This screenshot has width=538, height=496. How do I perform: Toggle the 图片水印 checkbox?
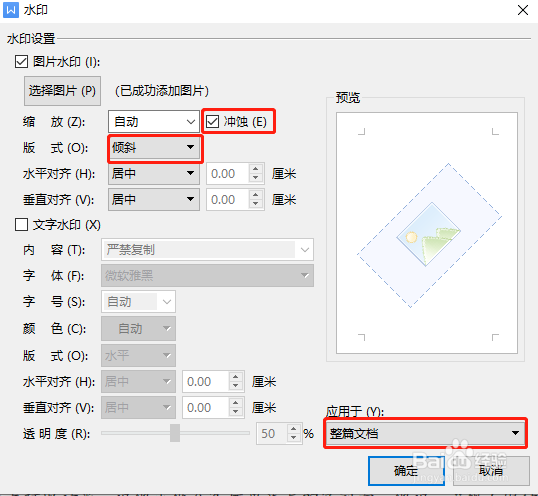[x=21, y=62]
